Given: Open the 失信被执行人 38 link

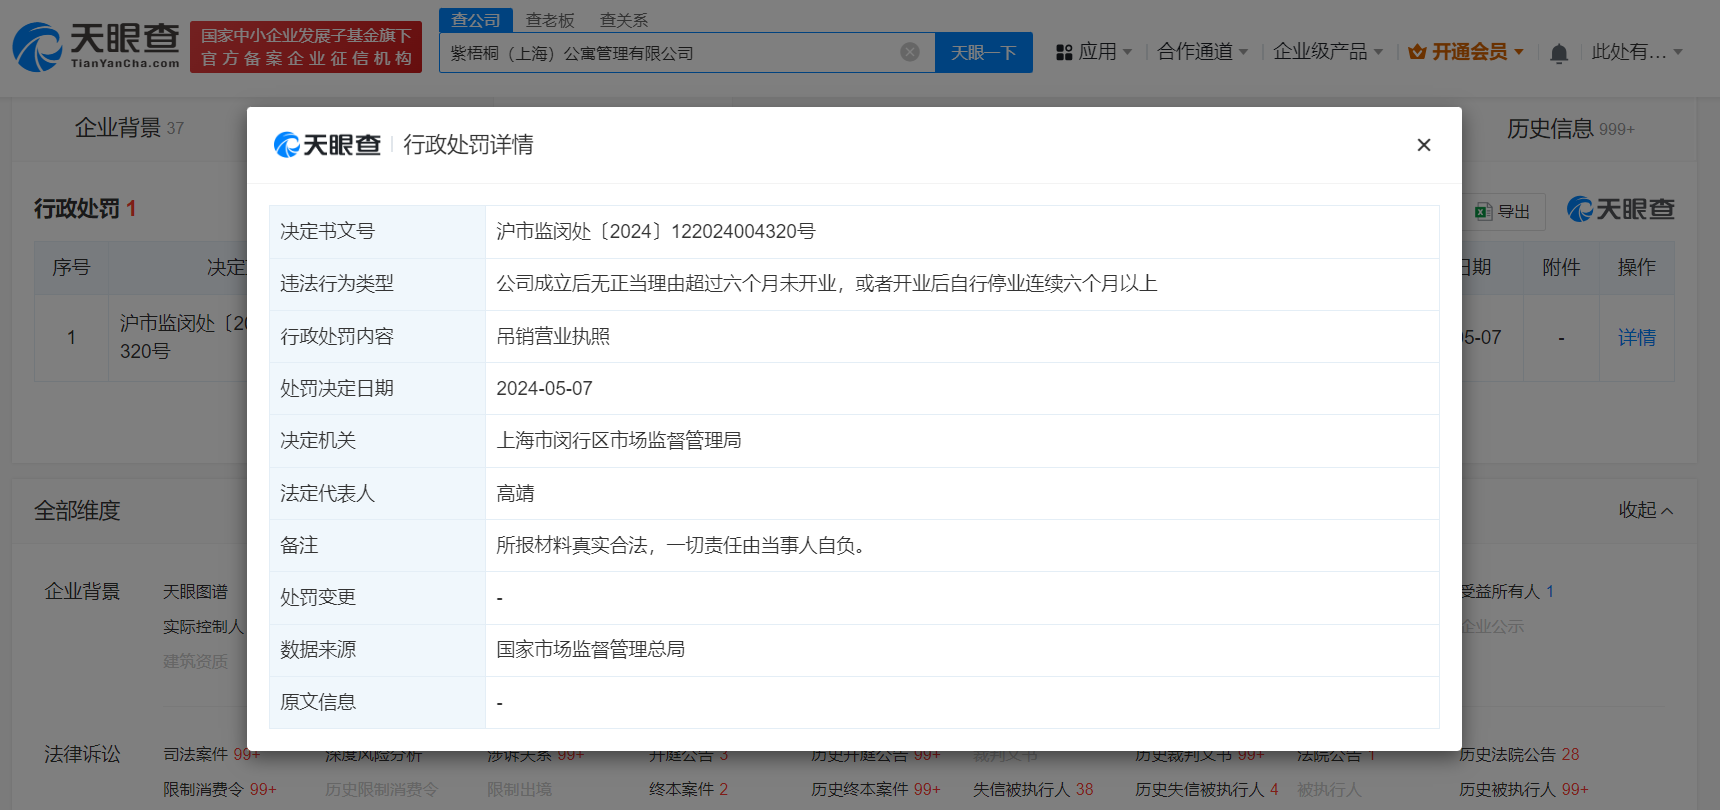Looking at the screenshot, I should [x=1033, y=789].
